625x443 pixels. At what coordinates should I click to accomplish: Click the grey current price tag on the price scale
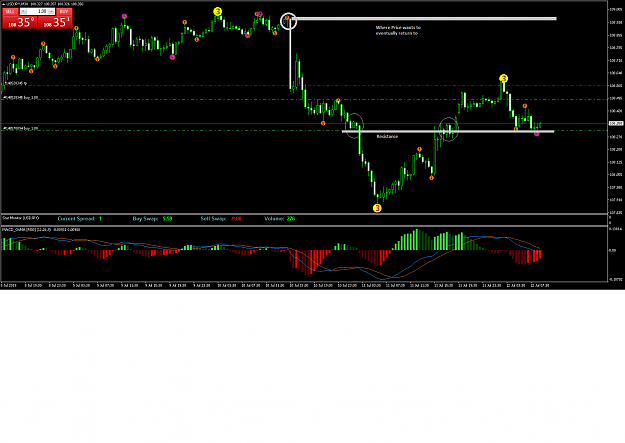pos(616,124)
